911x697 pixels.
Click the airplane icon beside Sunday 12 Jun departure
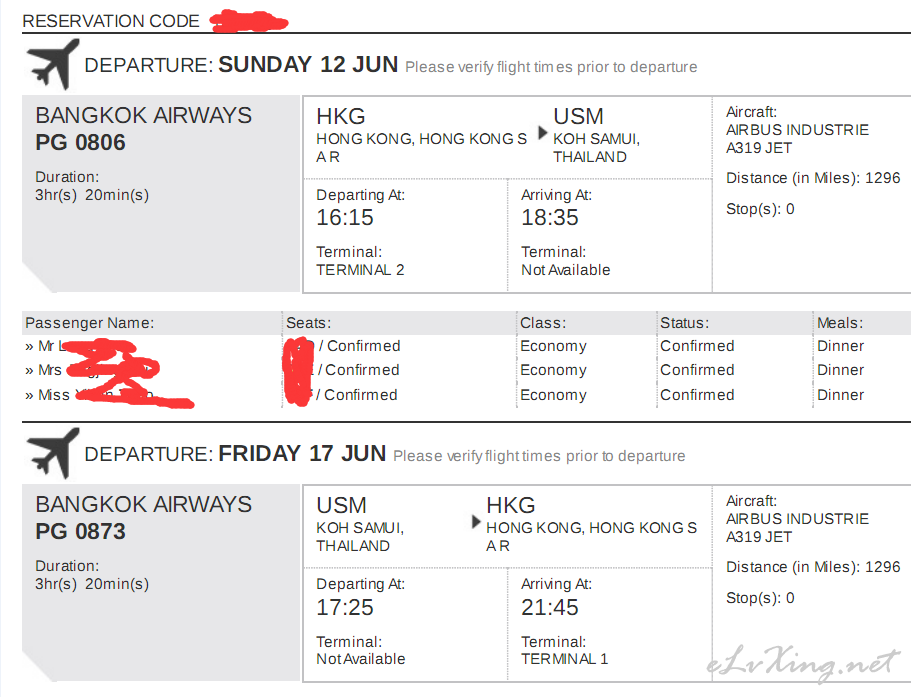53,64
